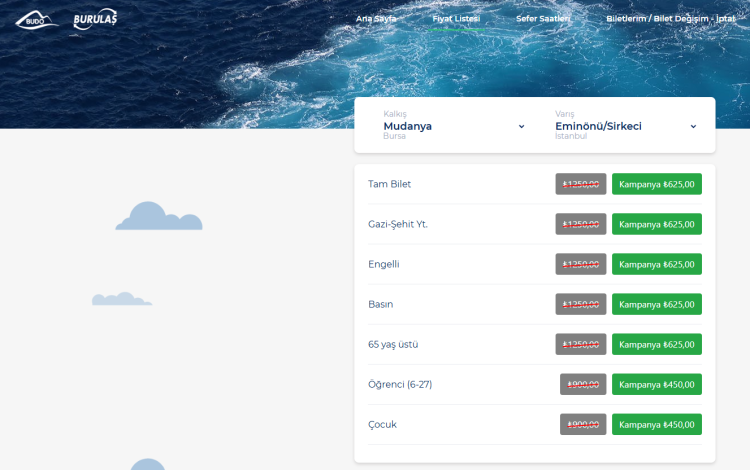Click Gazi-Şehit Yt. Kampanya price button

(x=656, y=224)
